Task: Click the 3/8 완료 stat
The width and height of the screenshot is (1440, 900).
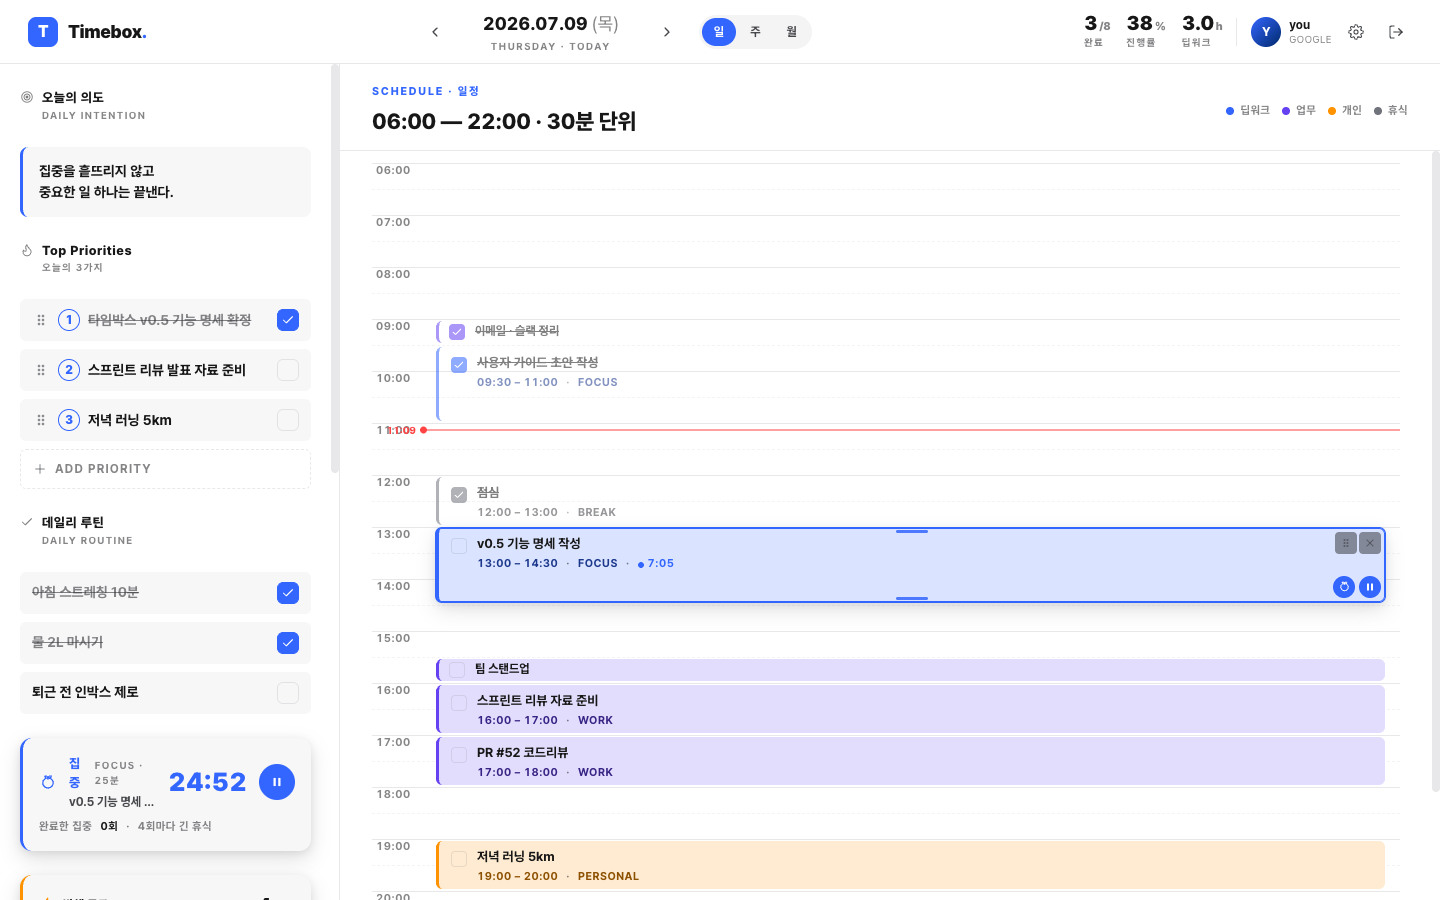Action: (x=1097, y=31)
